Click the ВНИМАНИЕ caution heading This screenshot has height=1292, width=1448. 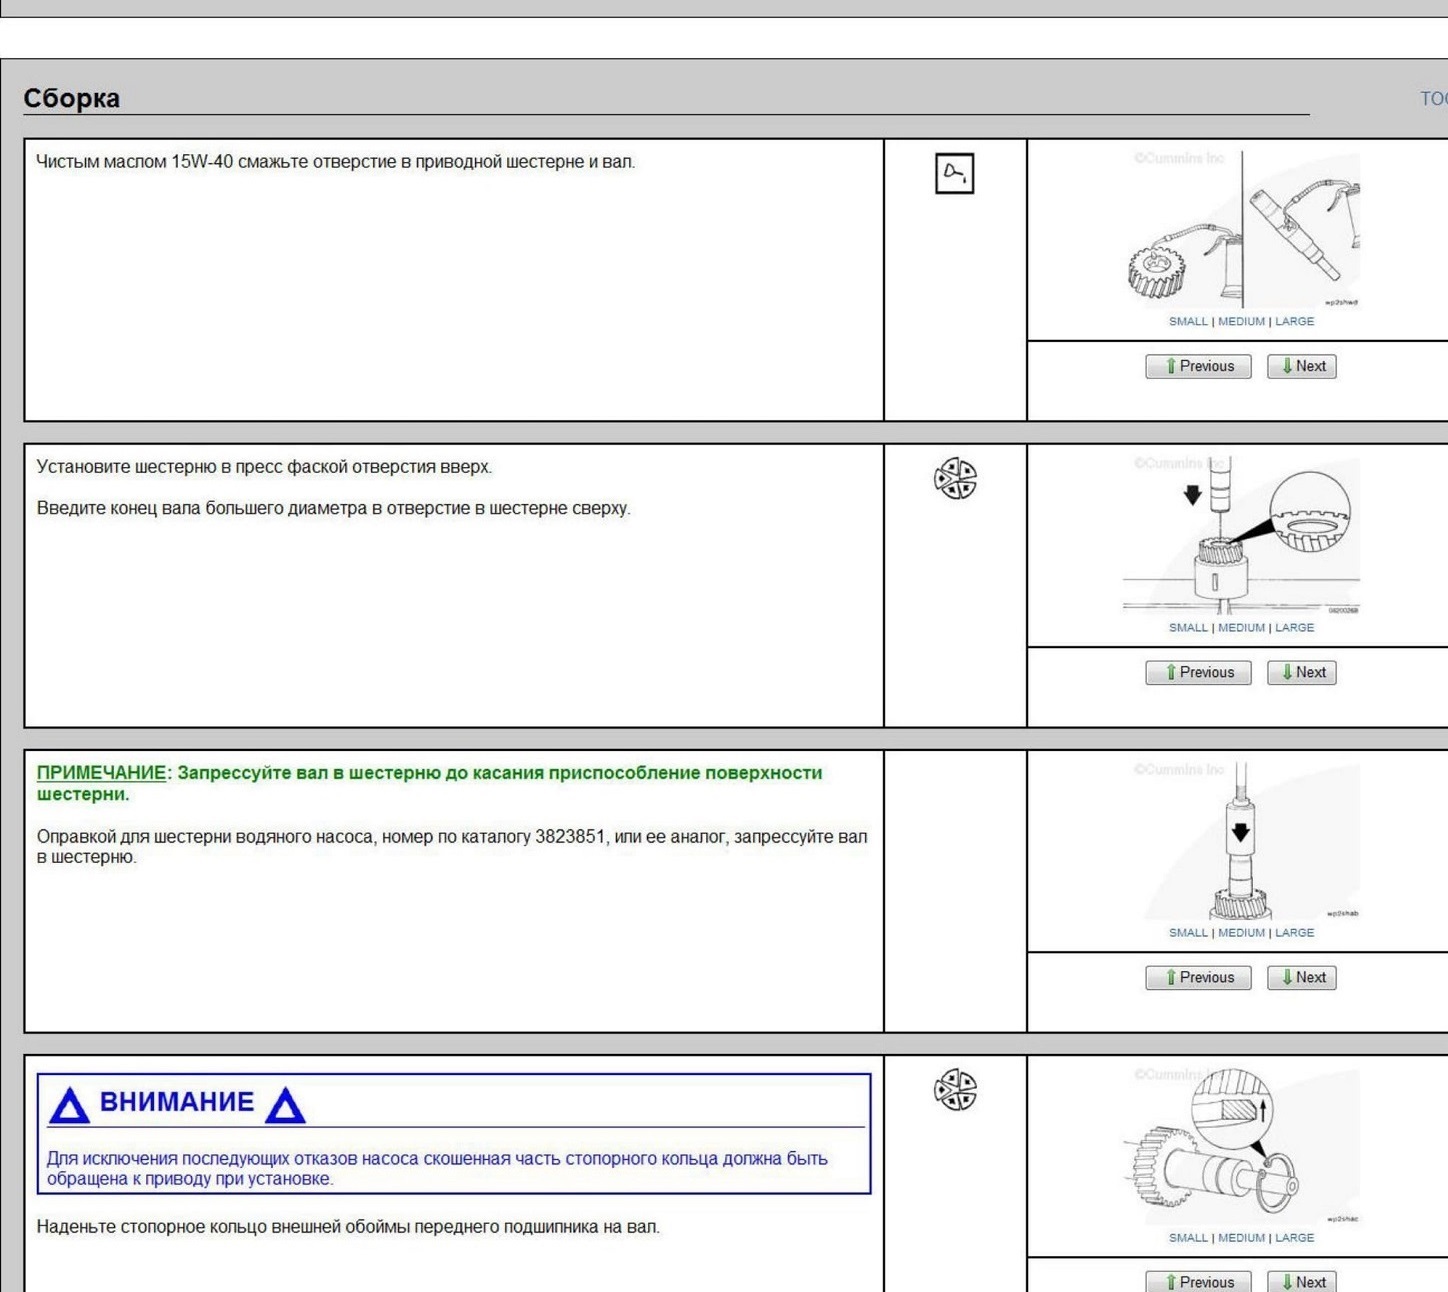tap(177, 1102)
